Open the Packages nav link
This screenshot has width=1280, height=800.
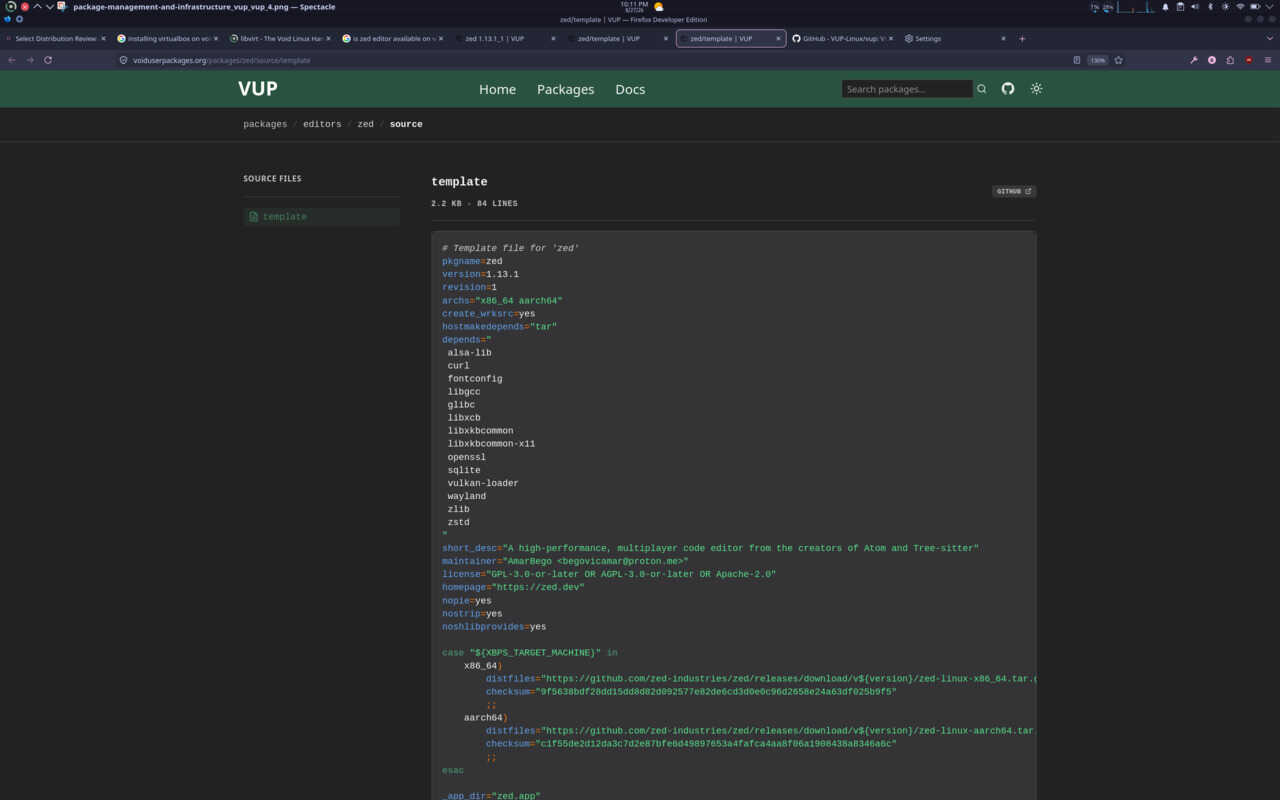[x=565, y=89]
